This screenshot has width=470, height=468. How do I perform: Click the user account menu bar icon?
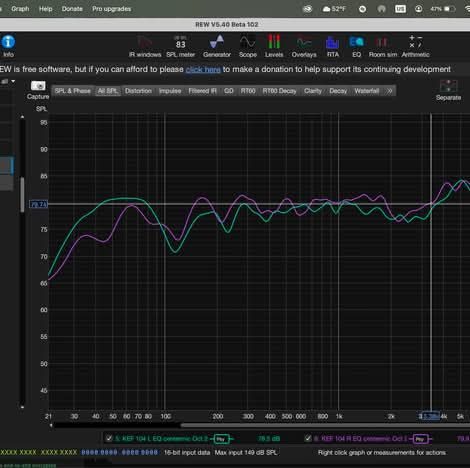[x=418, y=9]
